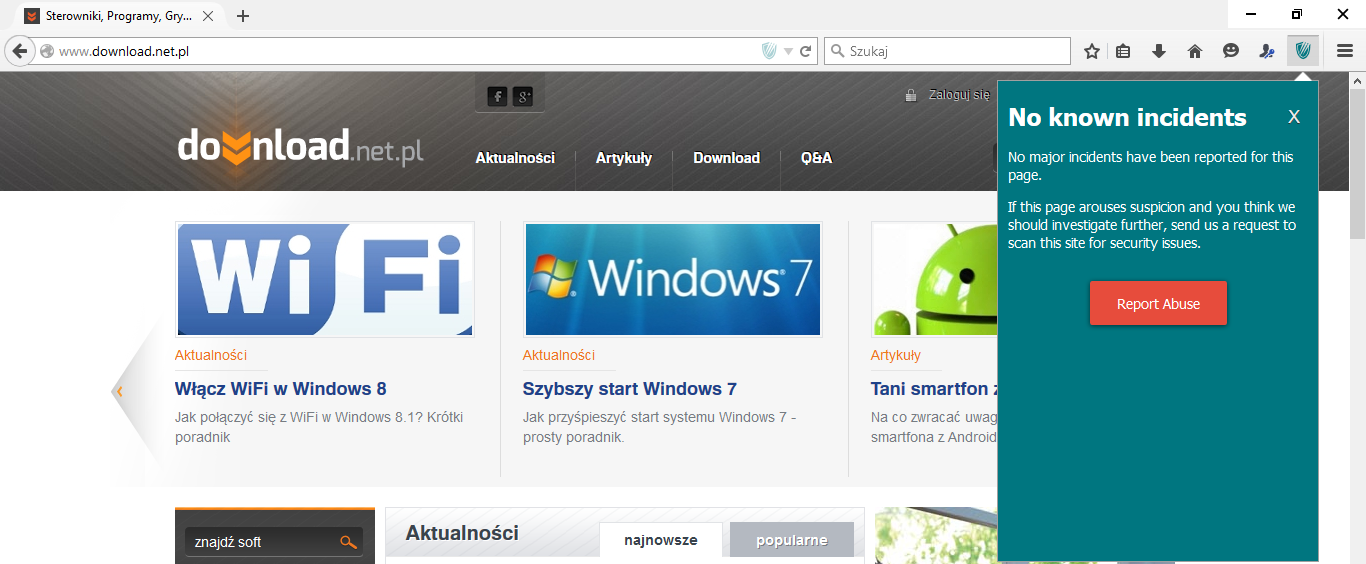This screenshot has width=1366, height=564.
Task: Switch to the popularne tab
Action: (x=792, y=540)
